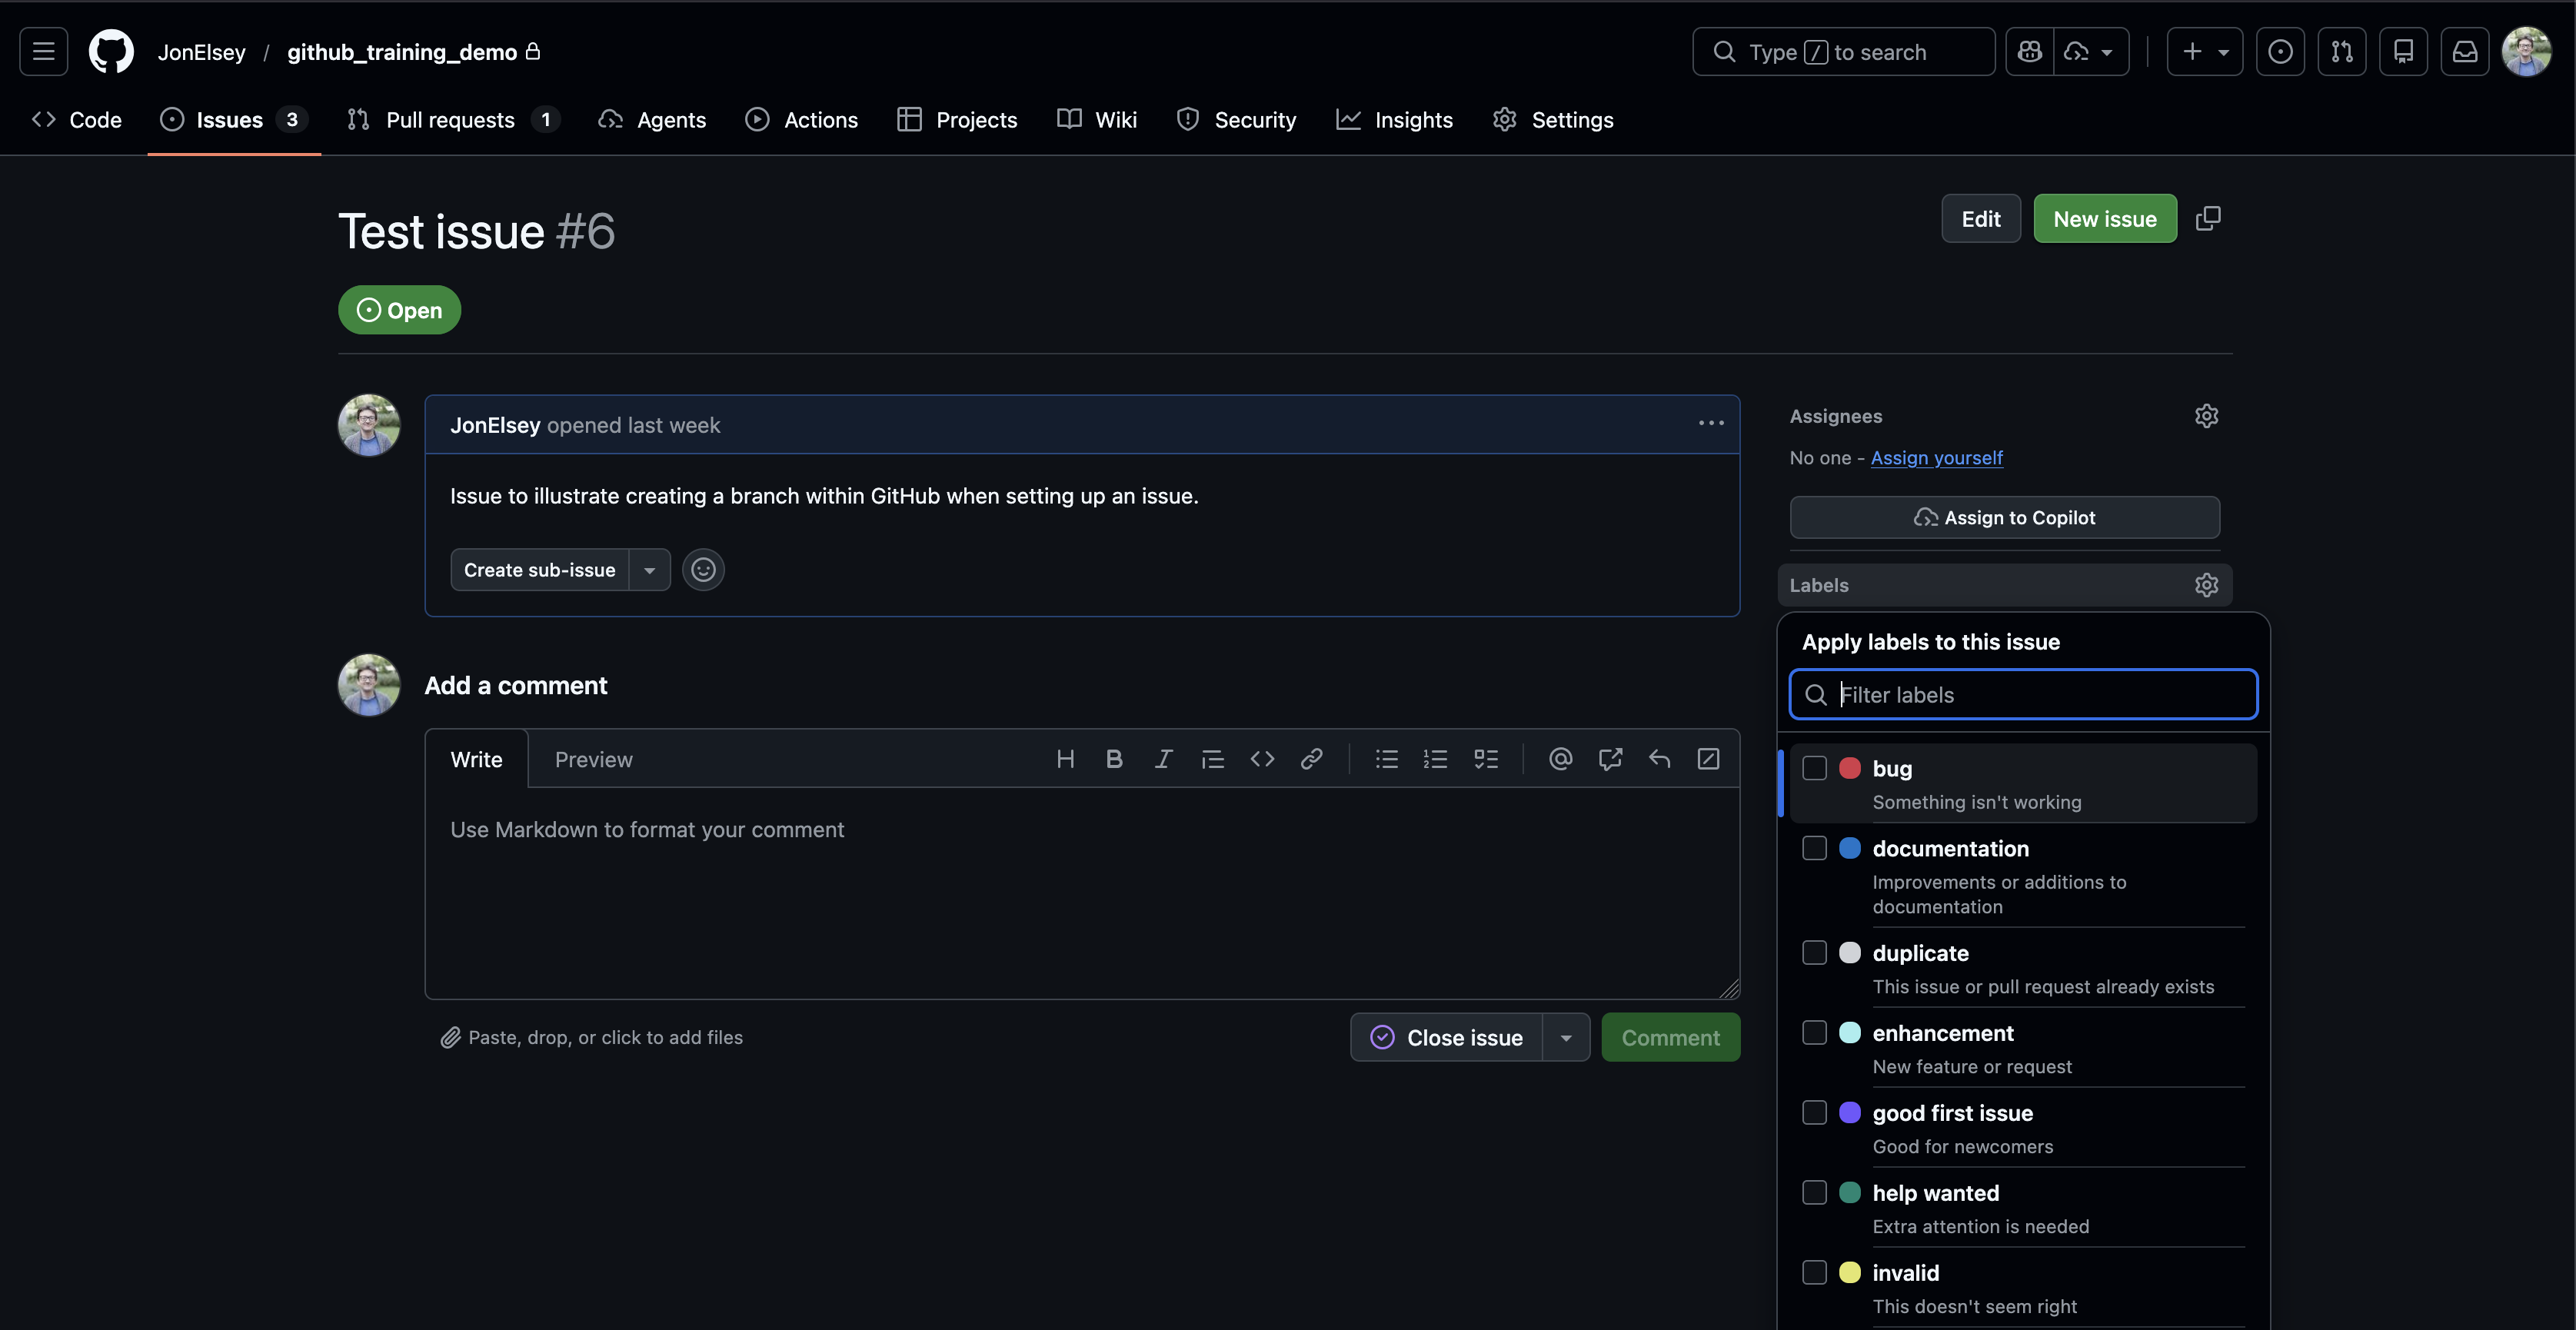2576x1330 pixels.
Task: Insert a link via toolbar icon
Action: click(x=1311, y=759)
